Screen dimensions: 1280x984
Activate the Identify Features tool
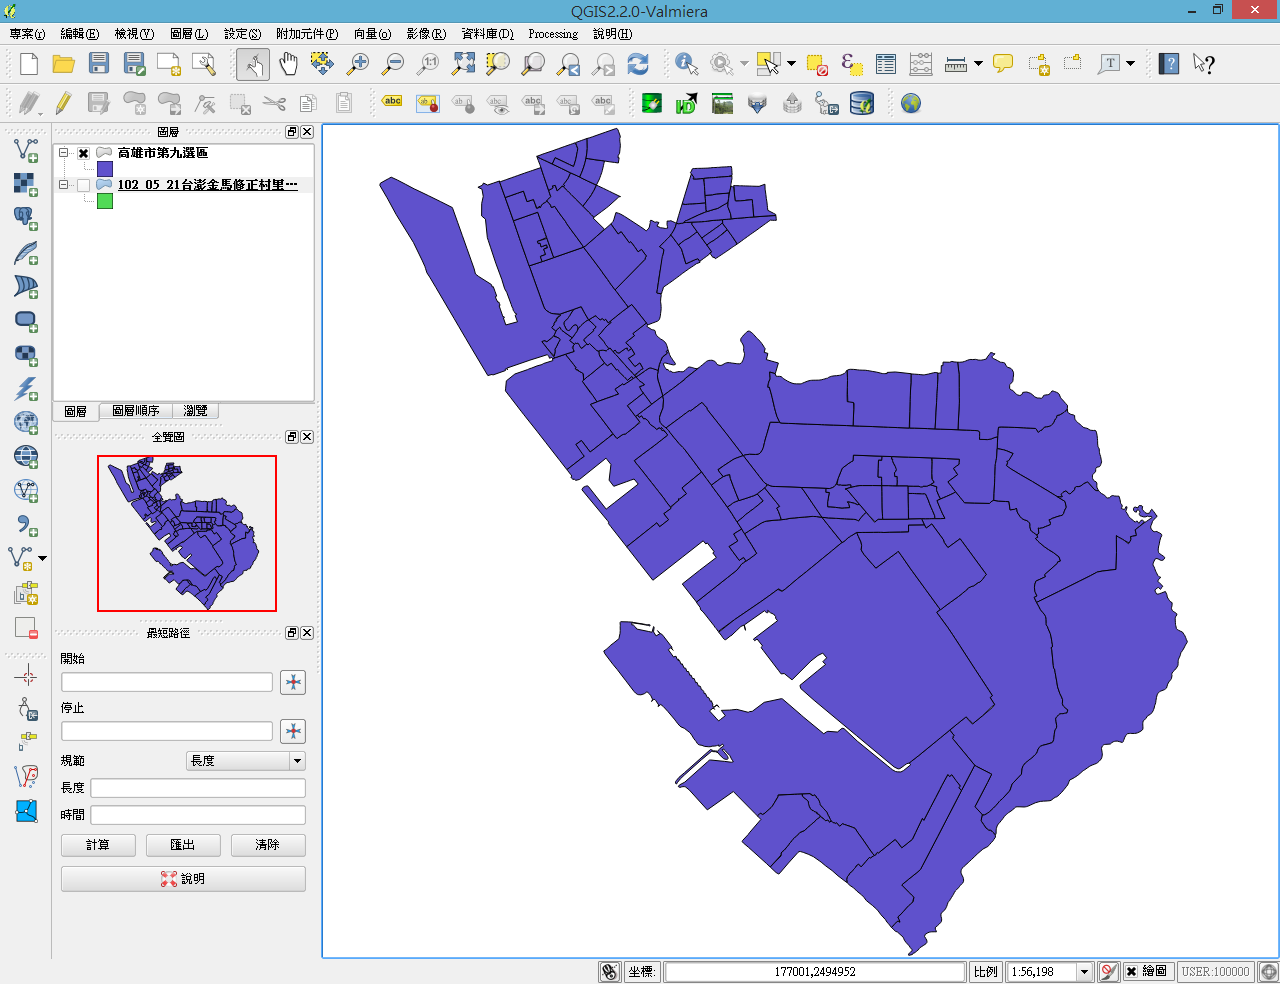[686, 64]
